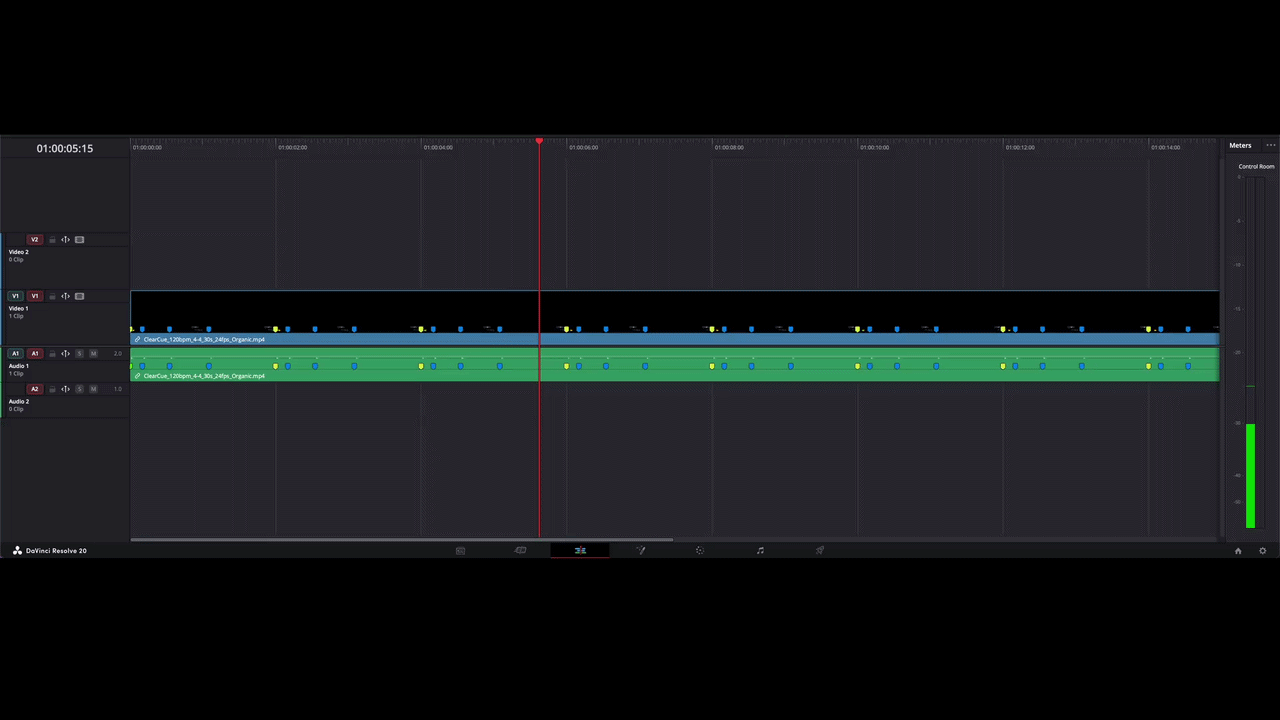
Task: Click ruler label 01:00:02:00
Action: (293, 147)
